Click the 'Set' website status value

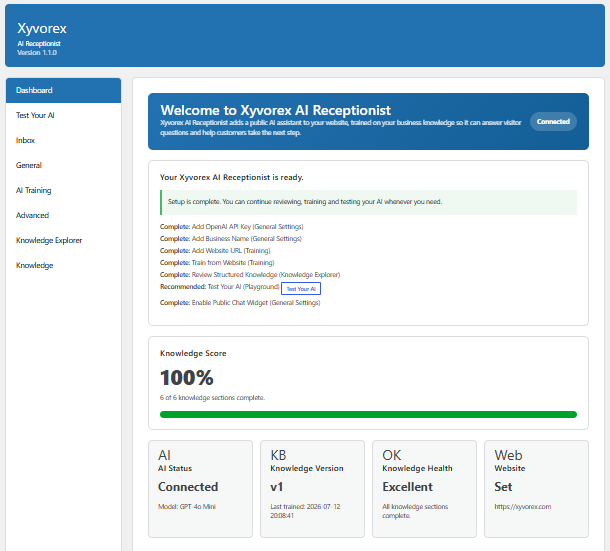tap(503, 487)
